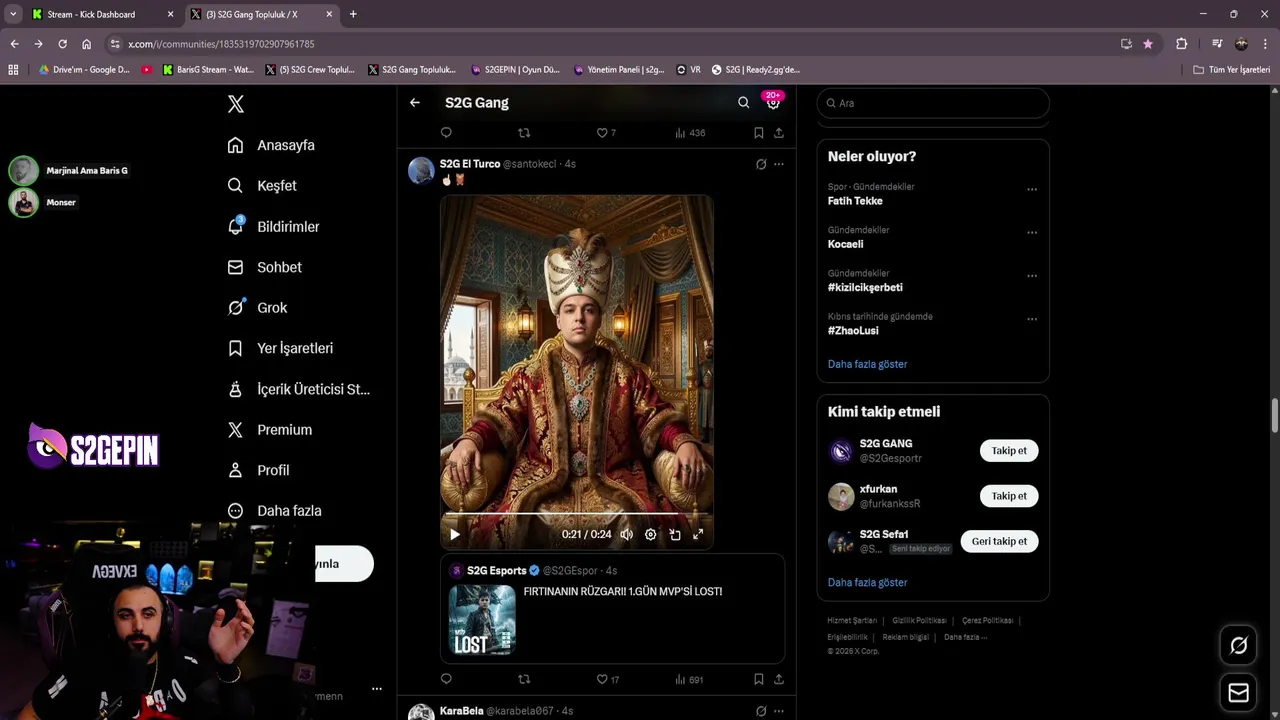Seek on the video progress bar
Image resolution: width=1280 pixels, height=720 pixels.
click(576, 513)
